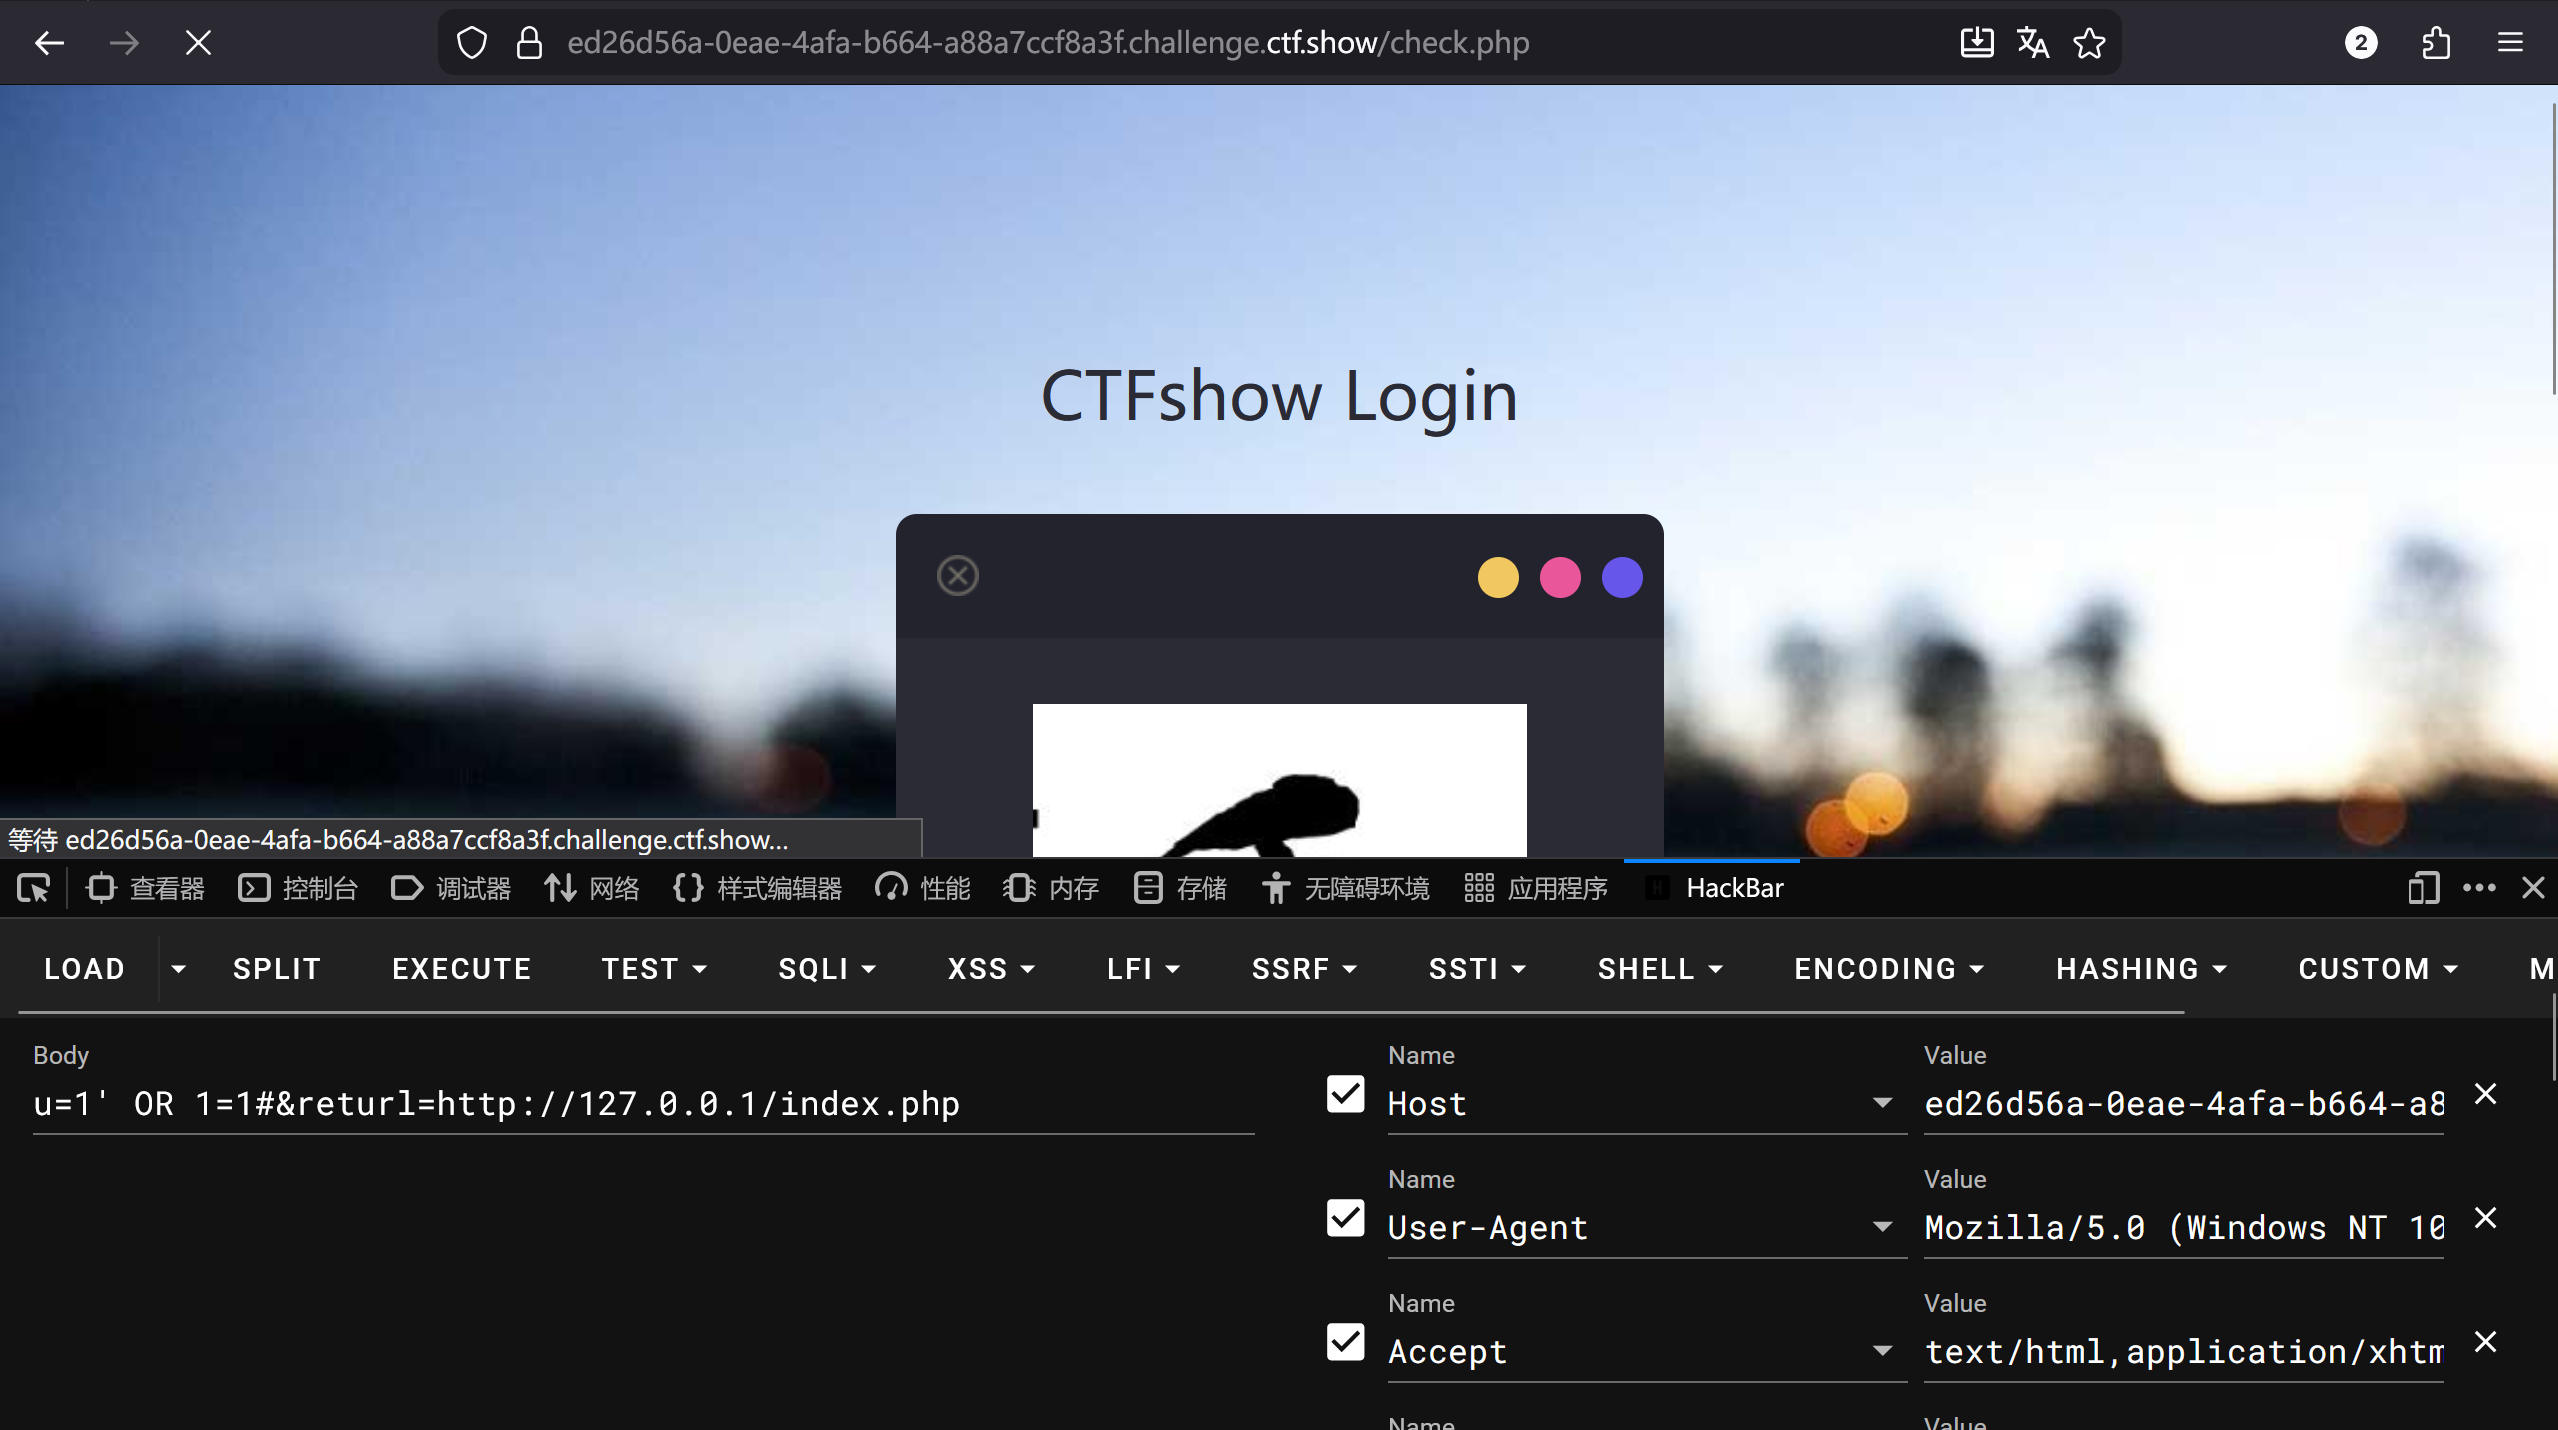Screen dimensions: 2558x1430
Task: Open the ENCODING dropdown menu
Action: [x=1888, y=969]
